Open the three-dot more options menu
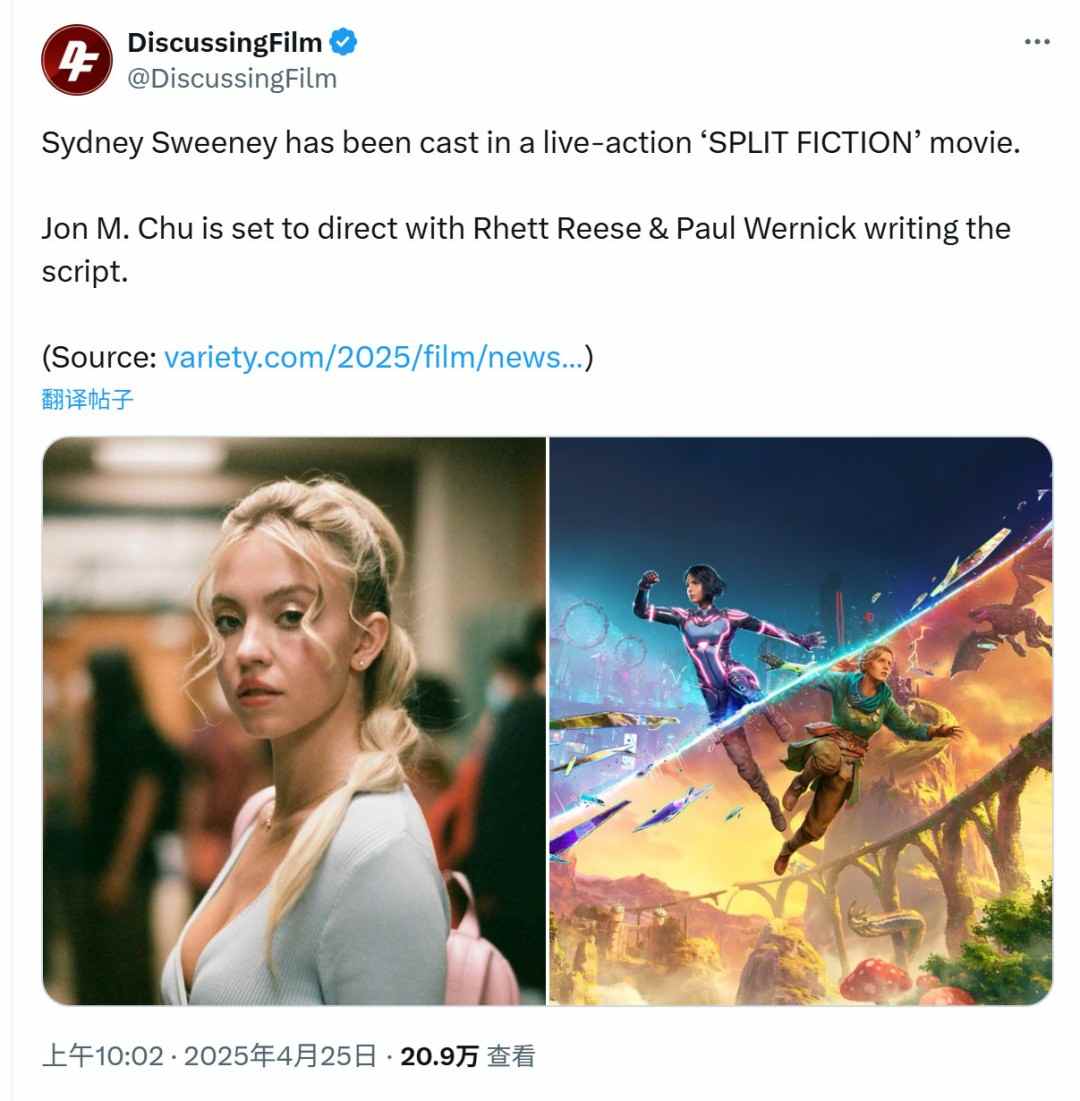 [x=1036, y=42]
